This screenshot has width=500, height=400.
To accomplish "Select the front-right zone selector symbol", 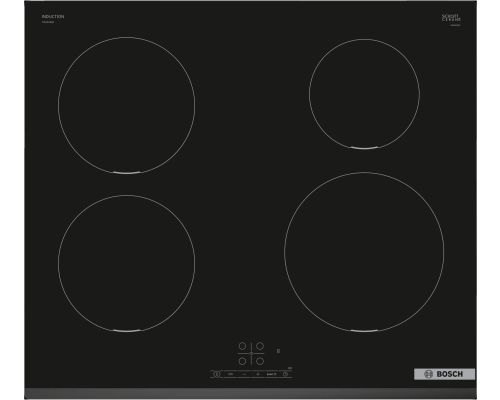I will point(260,361).
